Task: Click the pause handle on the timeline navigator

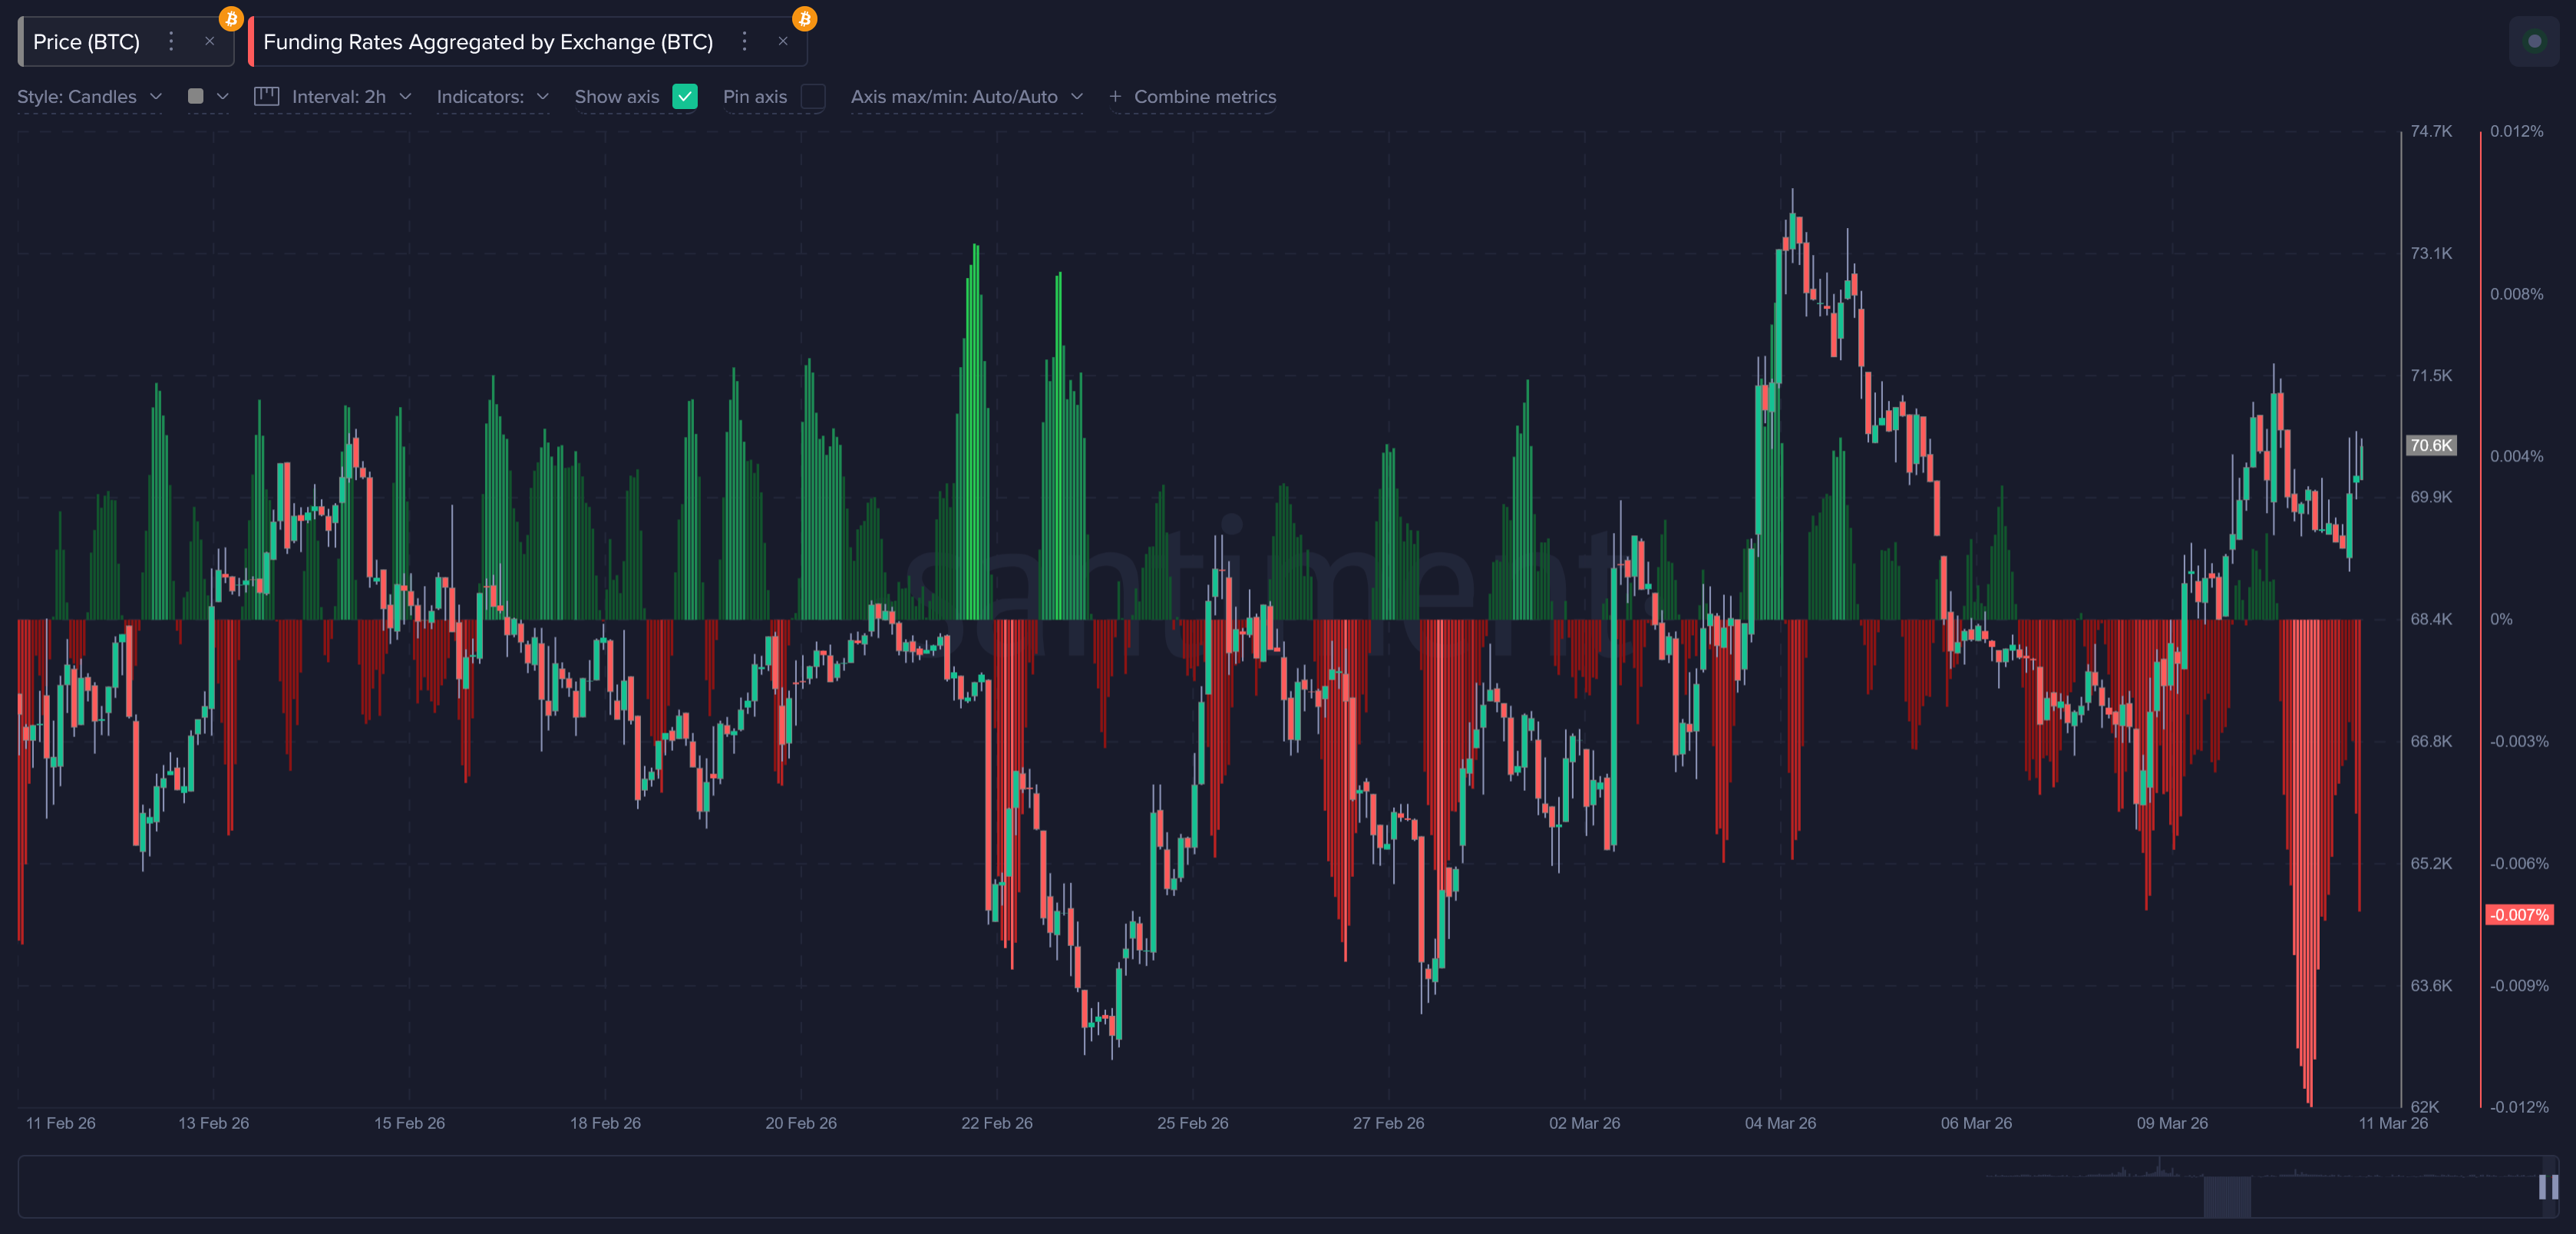Action: tap(2547, 1187)
